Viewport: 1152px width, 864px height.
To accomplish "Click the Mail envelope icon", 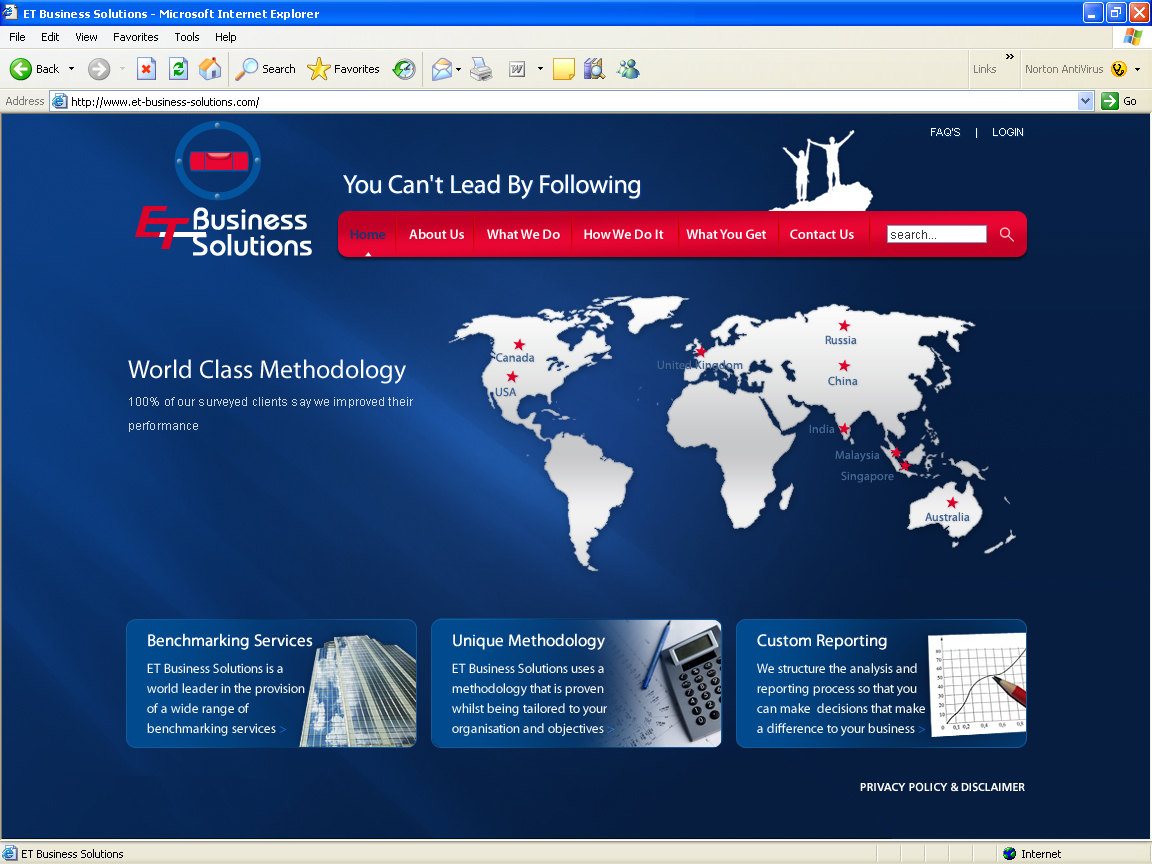I will pyautogui.click(x=442, y=69).
